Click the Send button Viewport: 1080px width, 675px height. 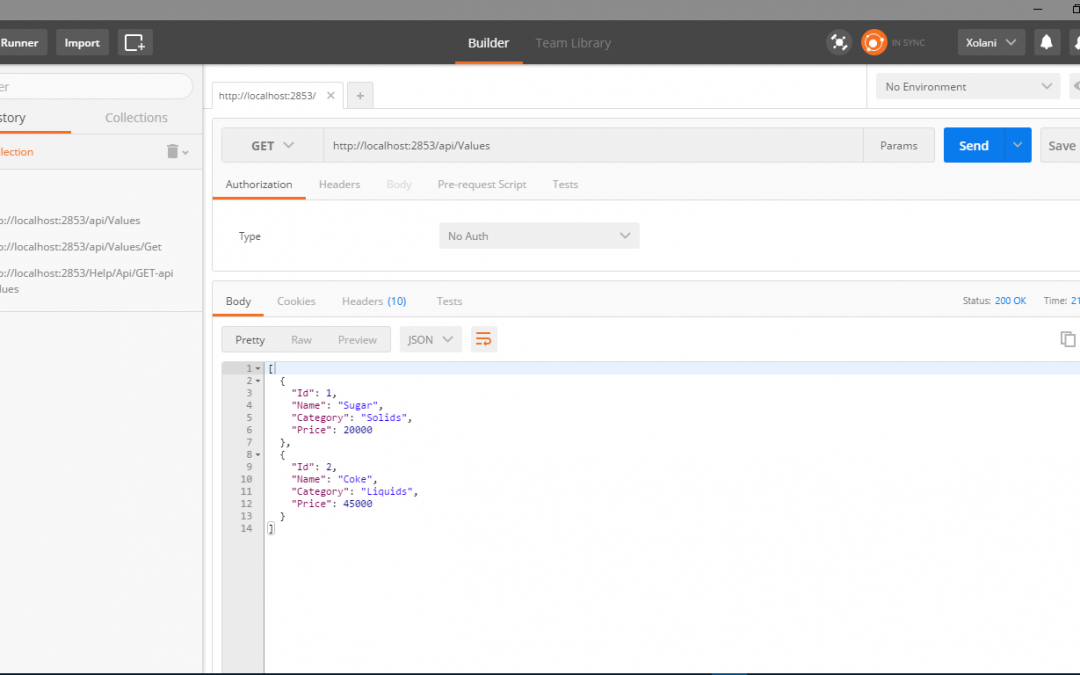click(972, 145)
